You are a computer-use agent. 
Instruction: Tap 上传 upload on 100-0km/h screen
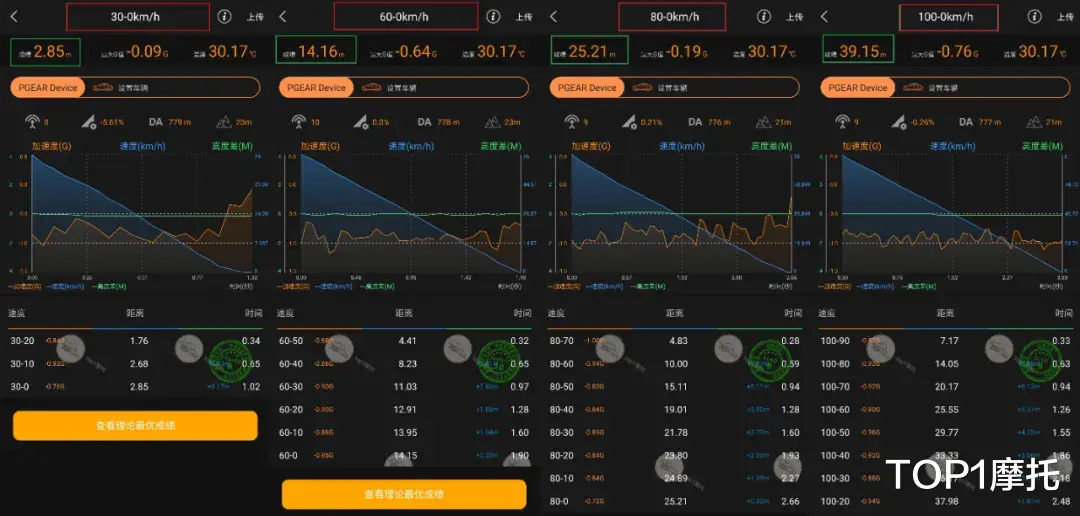1065,17
